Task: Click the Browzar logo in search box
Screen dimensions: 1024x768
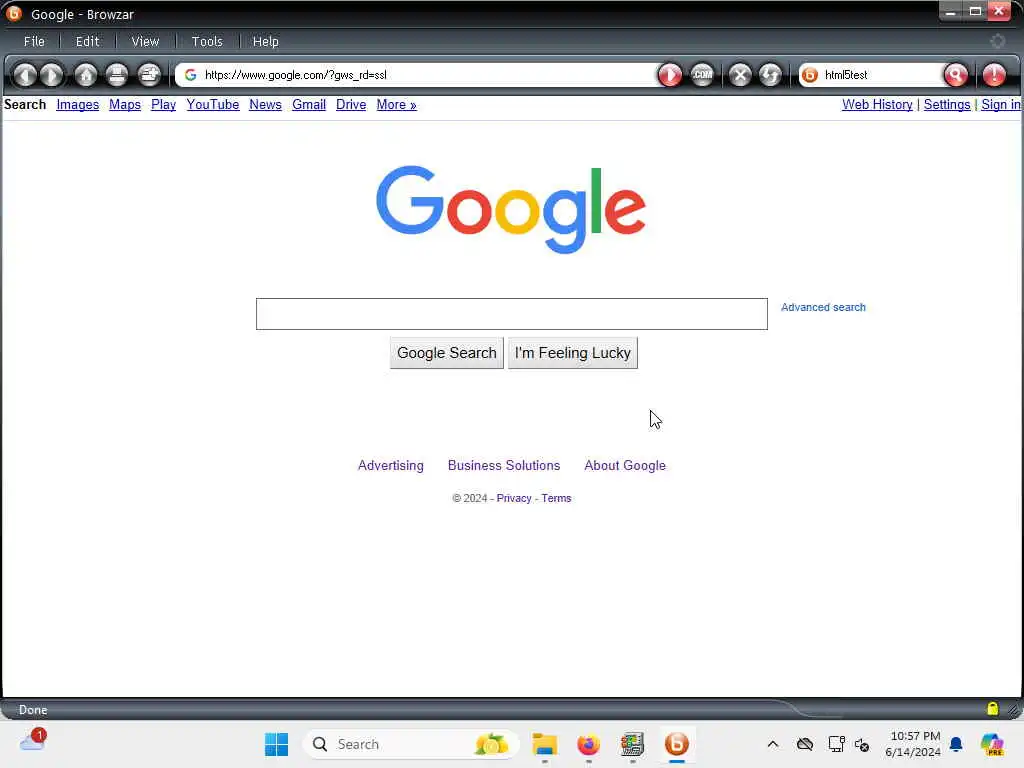Action: [x=810, y=75]
